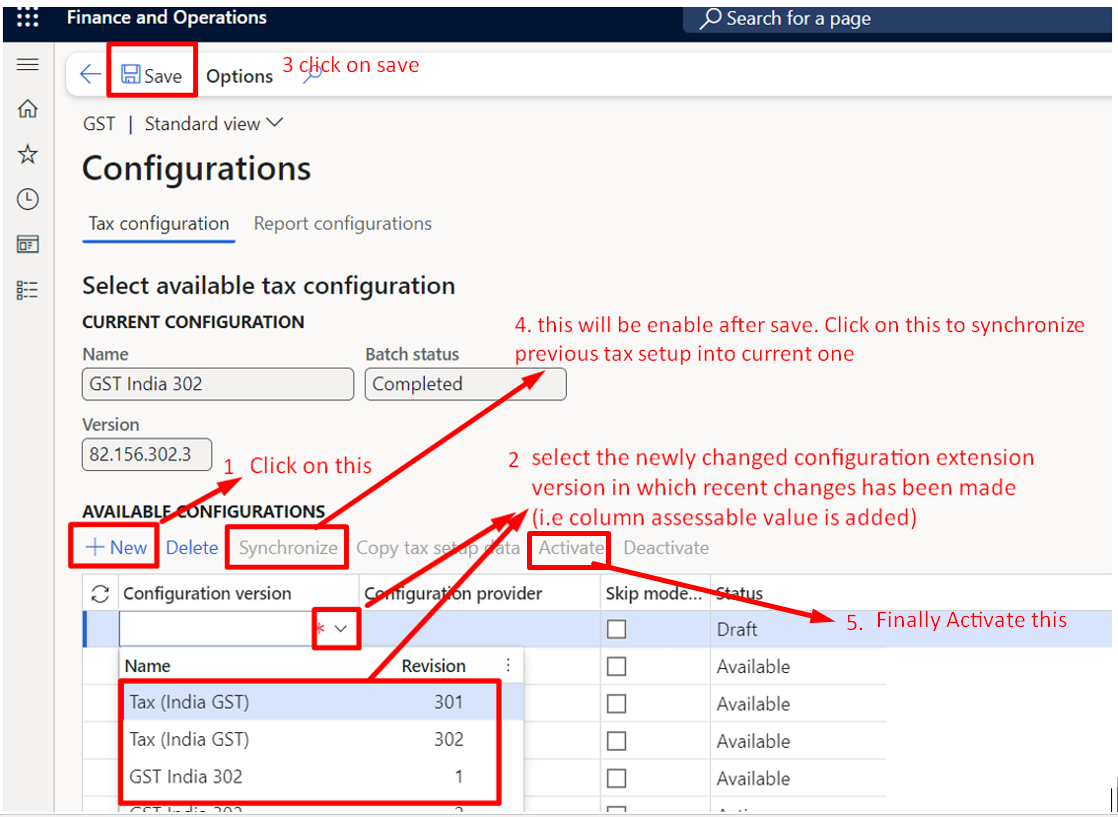Screen dimensions: 1118x817
Task: Sort by Configuration version column header
Action: coord(207,593)
